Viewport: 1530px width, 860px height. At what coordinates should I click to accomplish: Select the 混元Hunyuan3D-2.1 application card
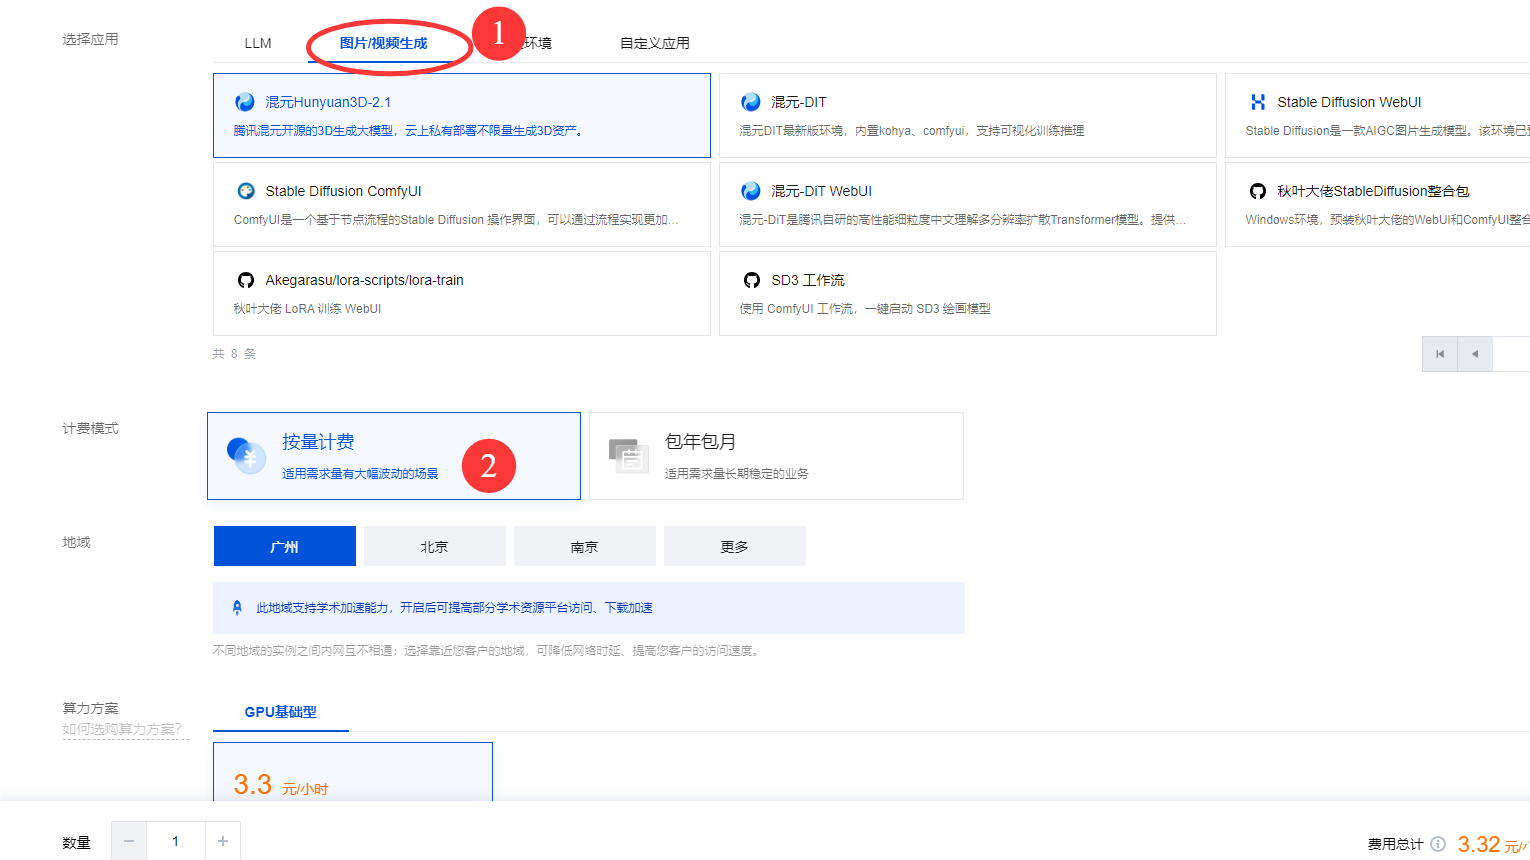(461, 115)
